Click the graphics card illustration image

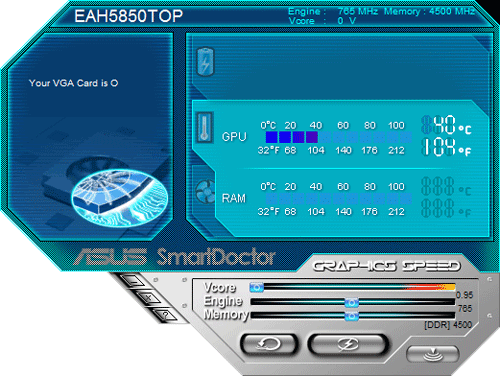(119, 197)
